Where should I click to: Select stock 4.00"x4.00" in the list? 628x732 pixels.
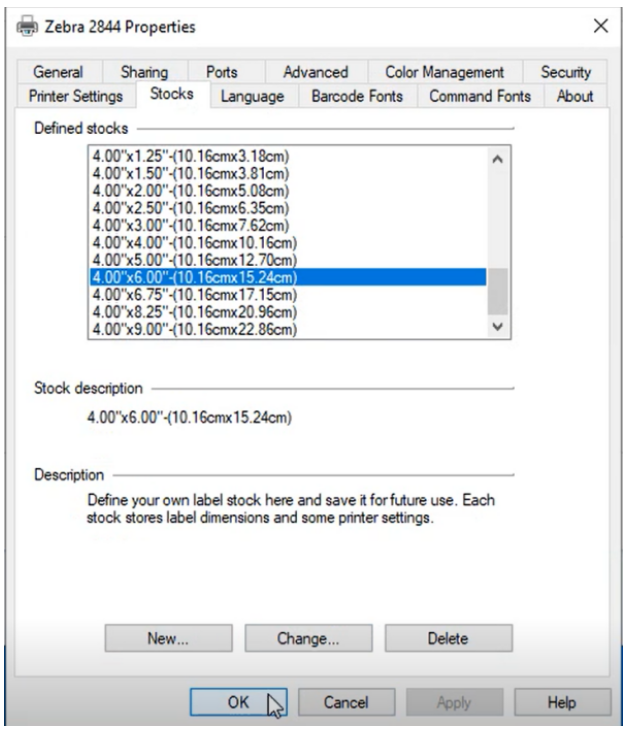point(288,242)
